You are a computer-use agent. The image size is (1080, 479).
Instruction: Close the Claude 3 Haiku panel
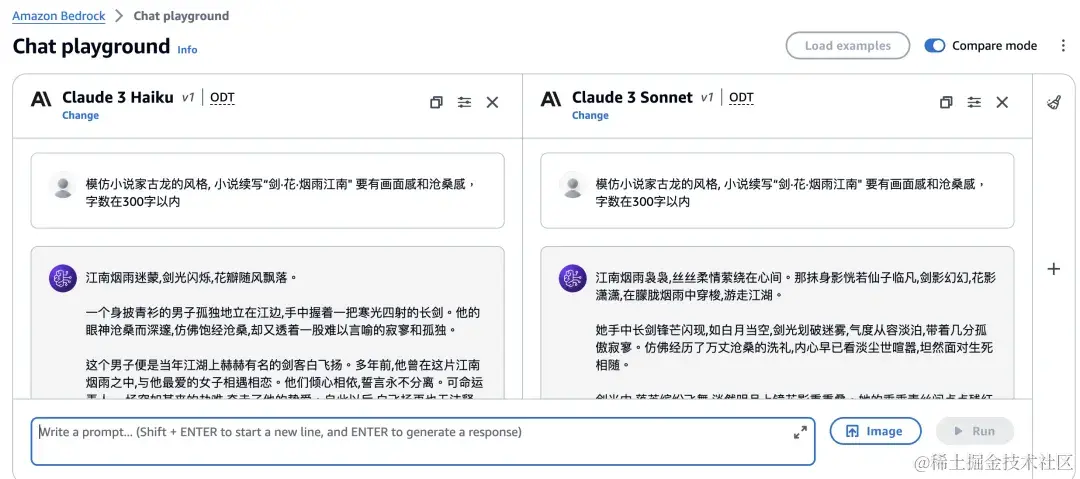tap(492, 102)
